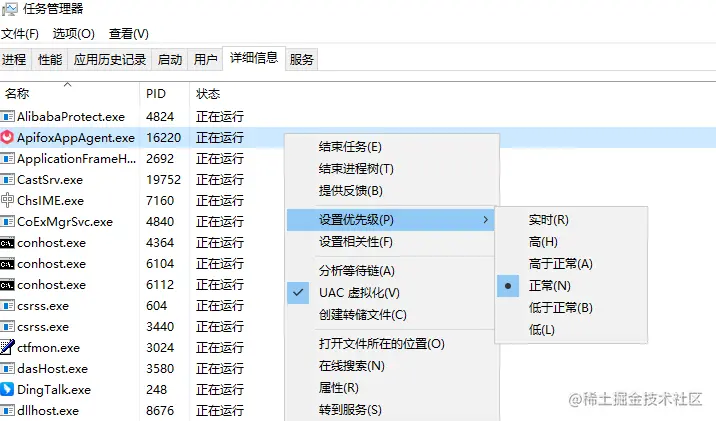Select the ApifoxAppAgent.exe process name
The image size is (716, 421).
click(x=76, y=138)
